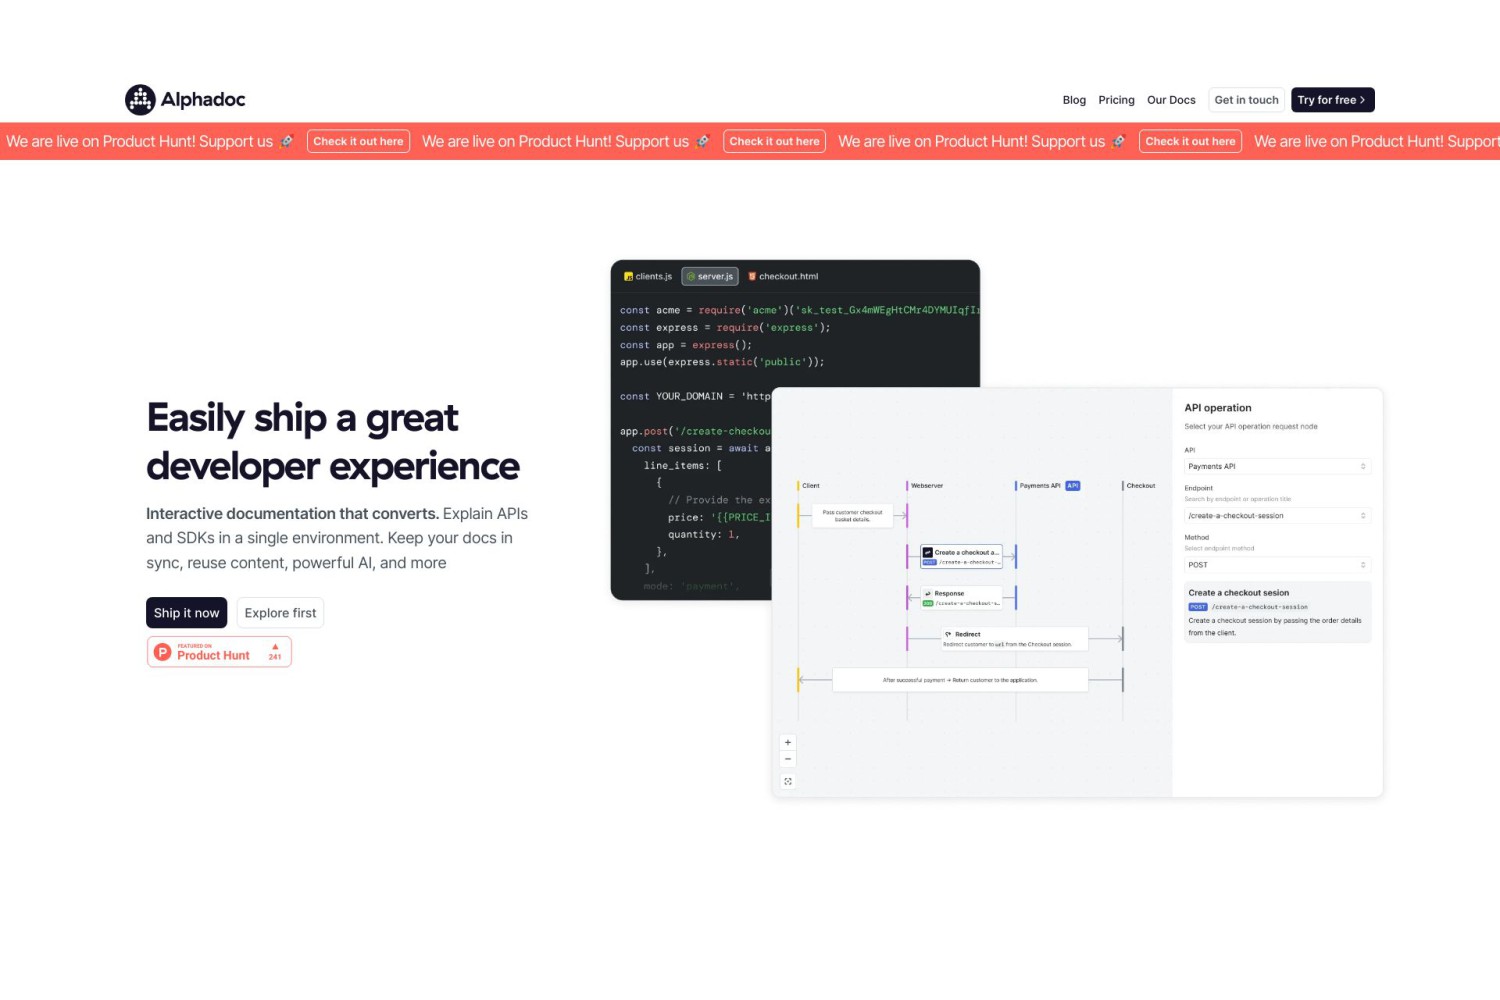Click the green 200 badge in Response node

928,604
